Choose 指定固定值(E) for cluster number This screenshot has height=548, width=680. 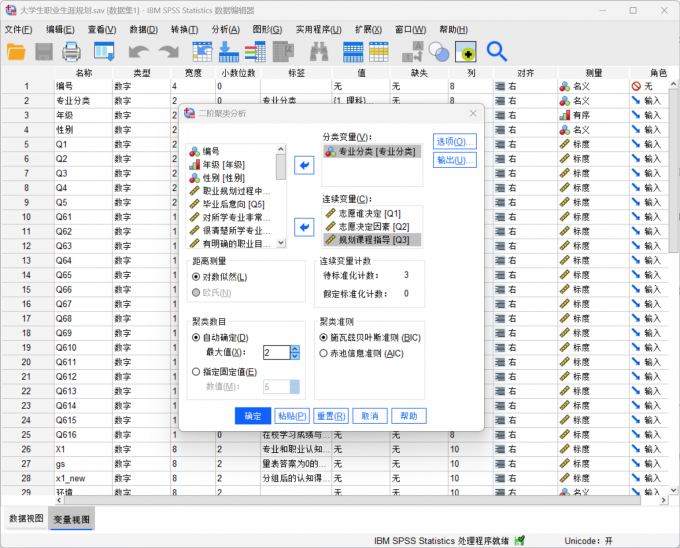(224, 372)
